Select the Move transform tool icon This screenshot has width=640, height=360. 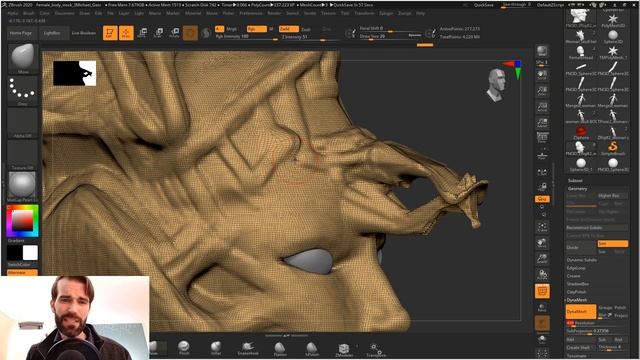pos(142,33)
